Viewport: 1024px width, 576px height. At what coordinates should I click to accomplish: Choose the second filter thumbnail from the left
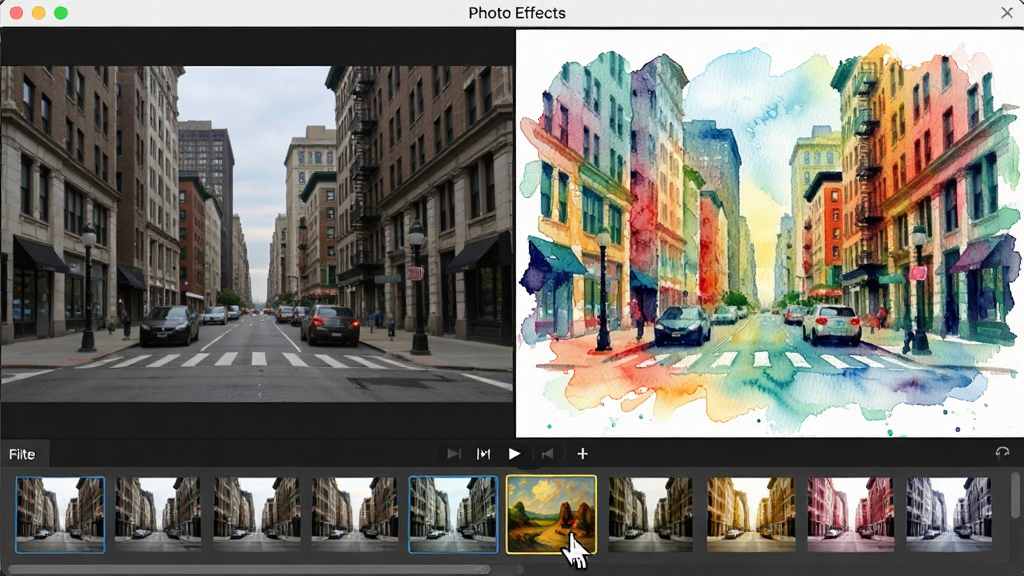point(158,515)
